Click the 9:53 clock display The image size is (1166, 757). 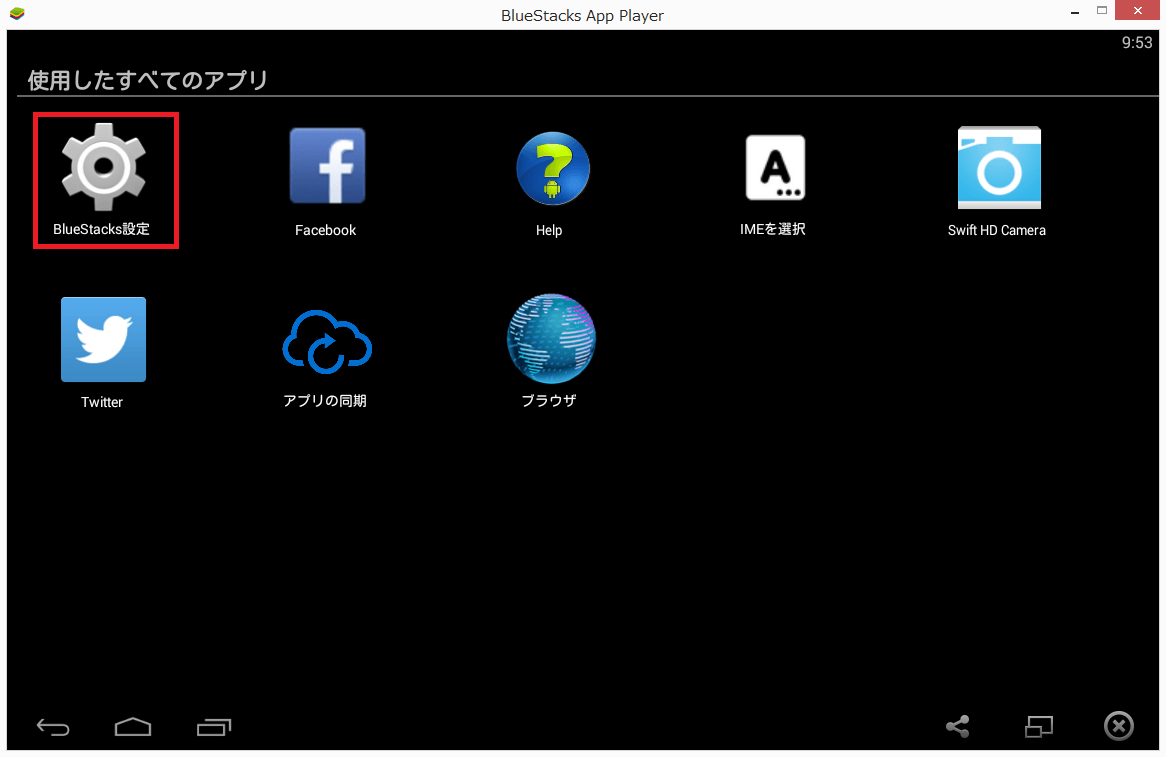pyautogui.click(x=1137, y=43)
